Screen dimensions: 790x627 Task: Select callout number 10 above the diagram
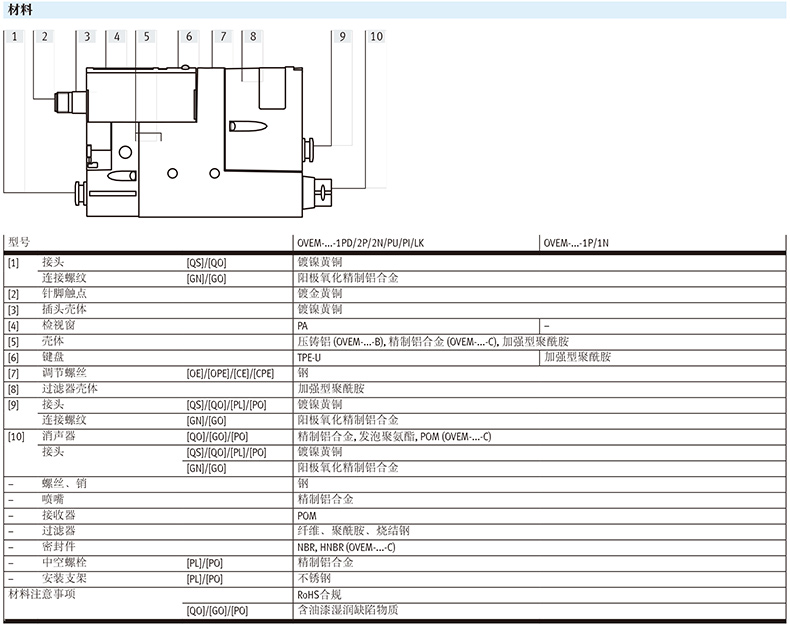[376, 37]
